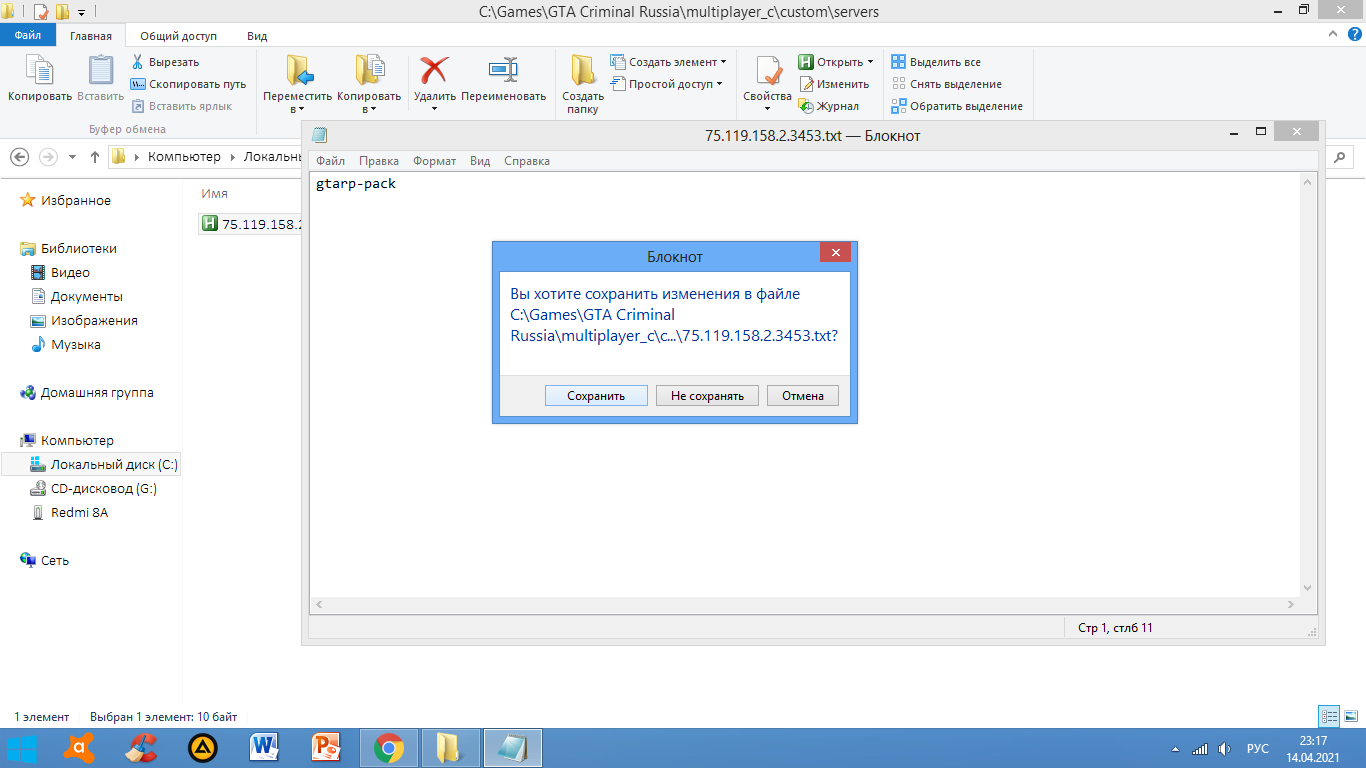Open Google Chrome from taskbar

tap(389, 748)
